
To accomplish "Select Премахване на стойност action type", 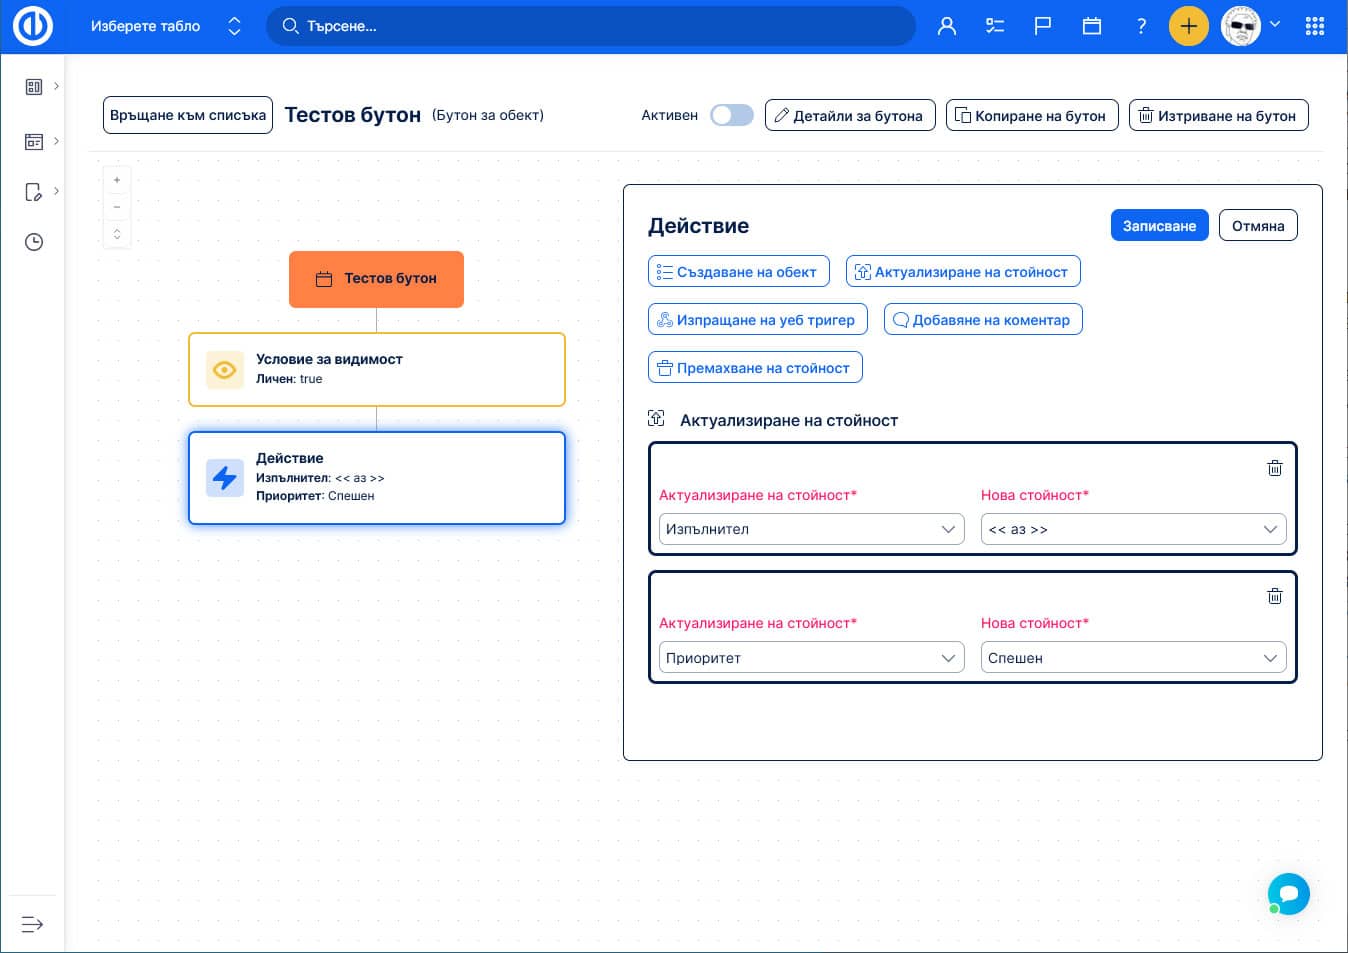I will tap(755, 367).
